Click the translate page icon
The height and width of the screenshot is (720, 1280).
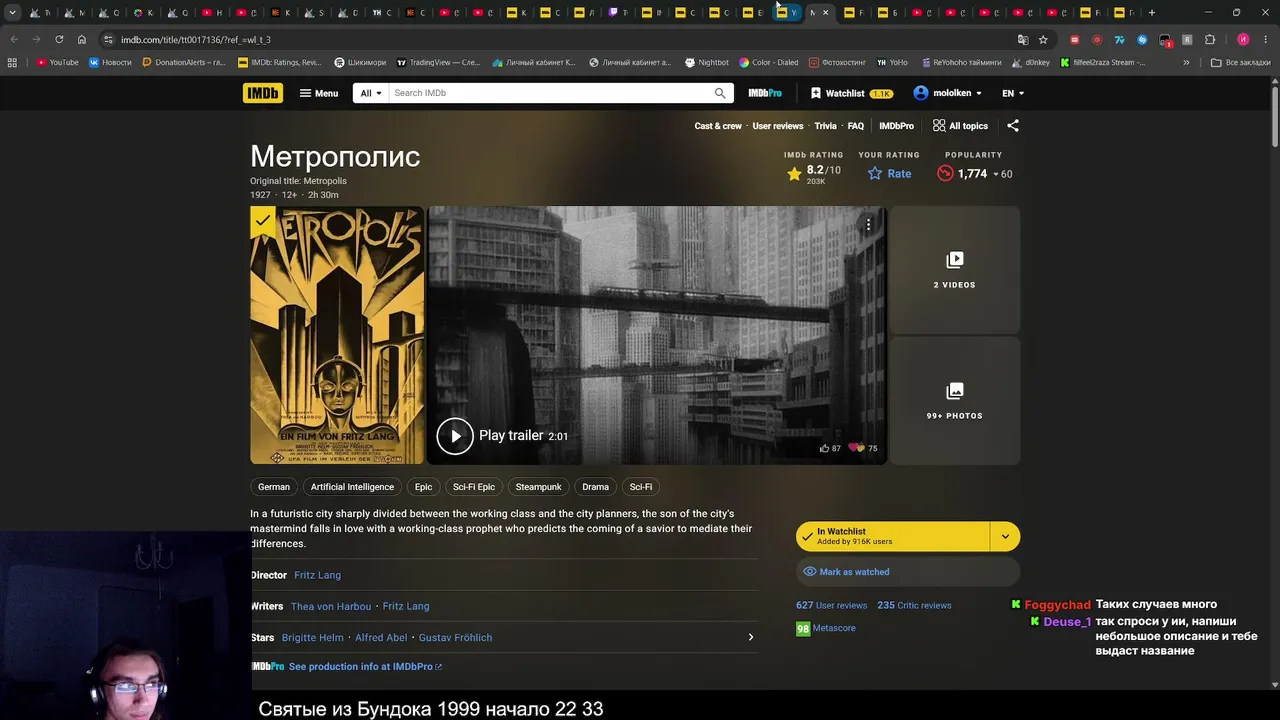click(1023, 40)
